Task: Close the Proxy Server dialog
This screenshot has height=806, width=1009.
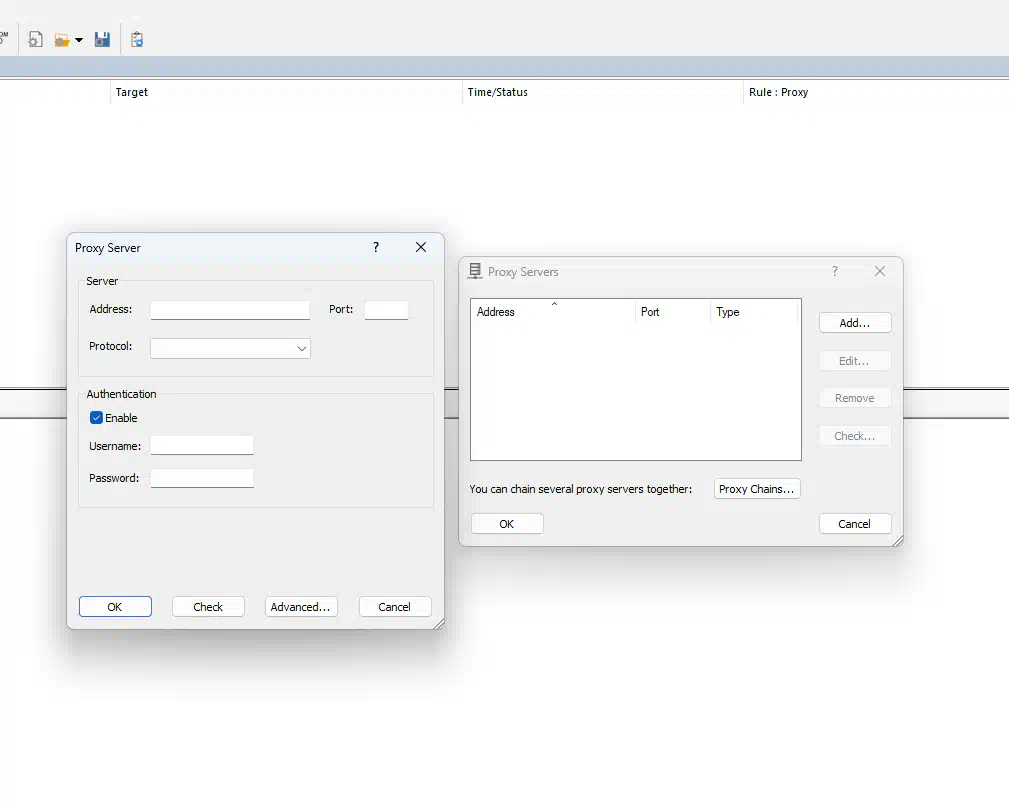Action: 421,247
